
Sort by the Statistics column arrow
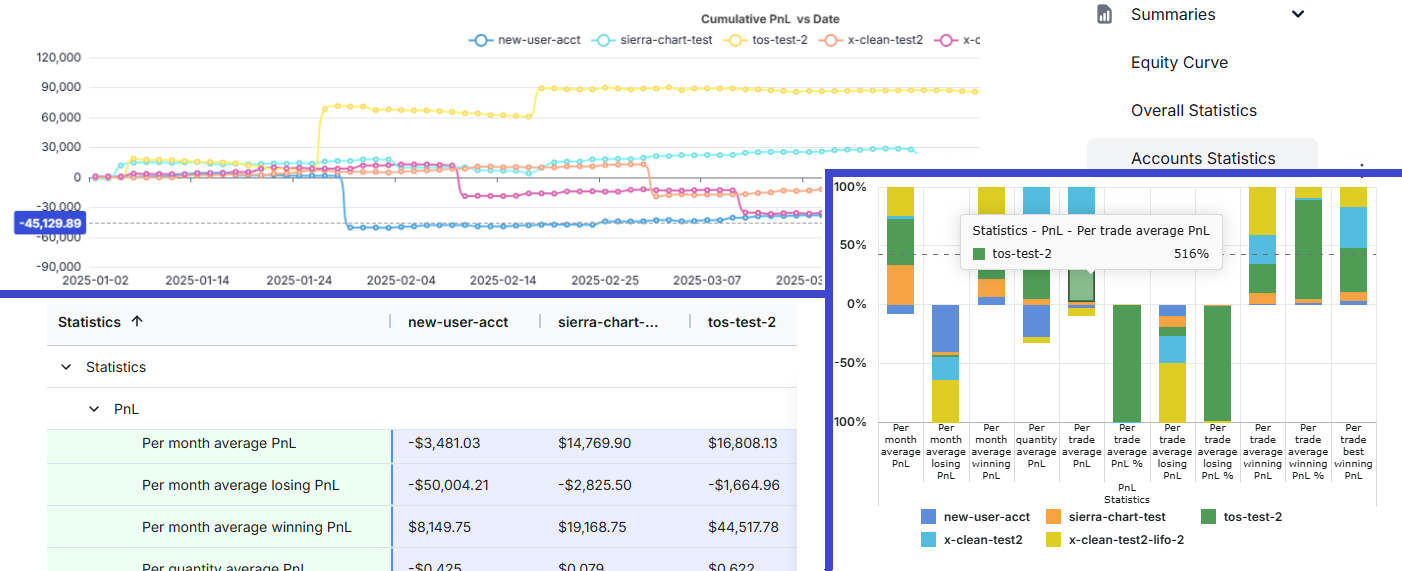click(x=137, y=322)
